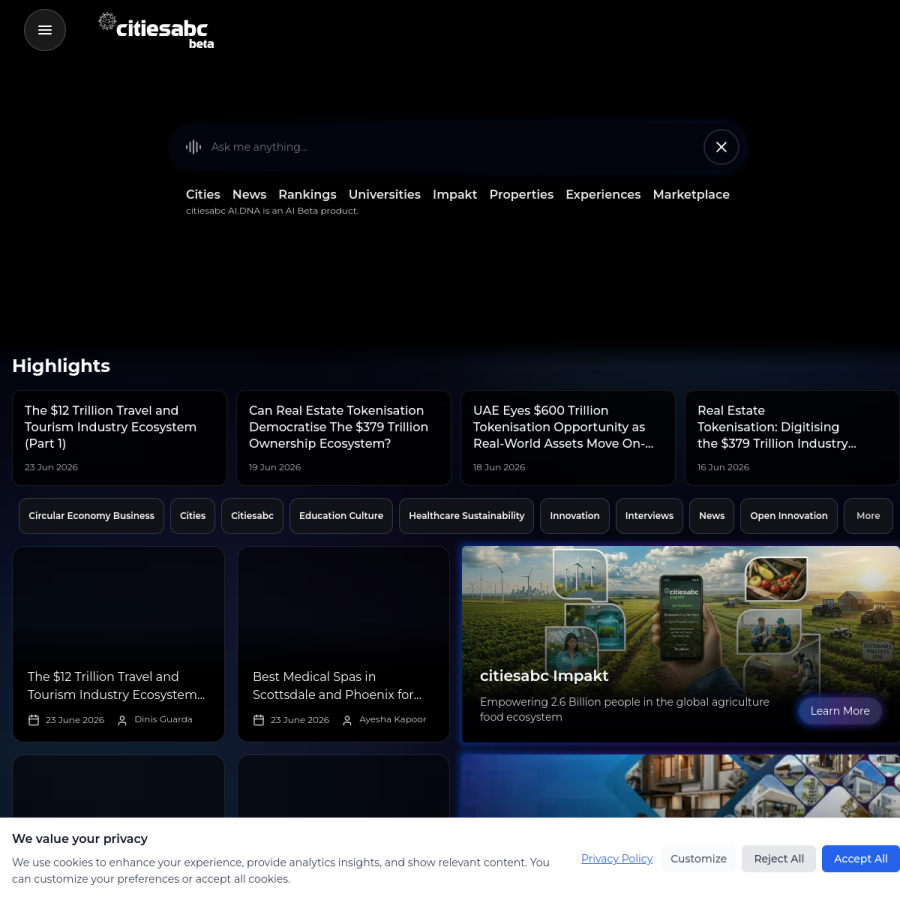This screenshot has width=900, height=900.
Task: Focus the 'Ask me anything...' search field
Action: point(453,147)
